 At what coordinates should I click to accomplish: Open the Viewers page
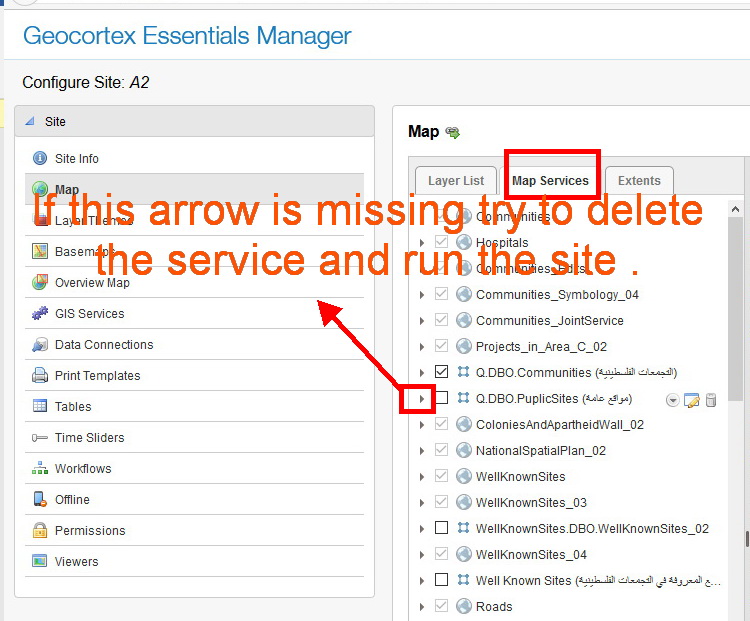194,561
